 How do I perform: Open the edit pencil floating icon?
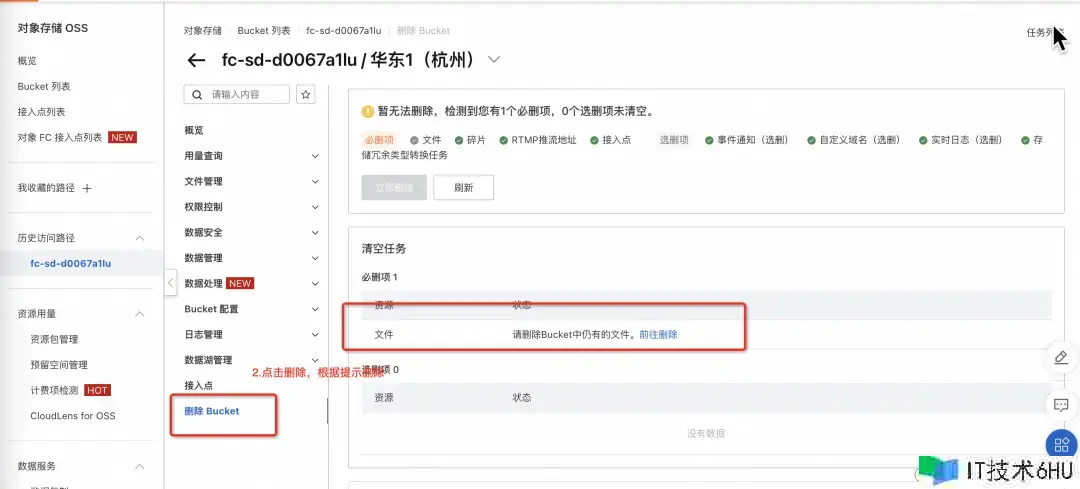[1061, 357]
